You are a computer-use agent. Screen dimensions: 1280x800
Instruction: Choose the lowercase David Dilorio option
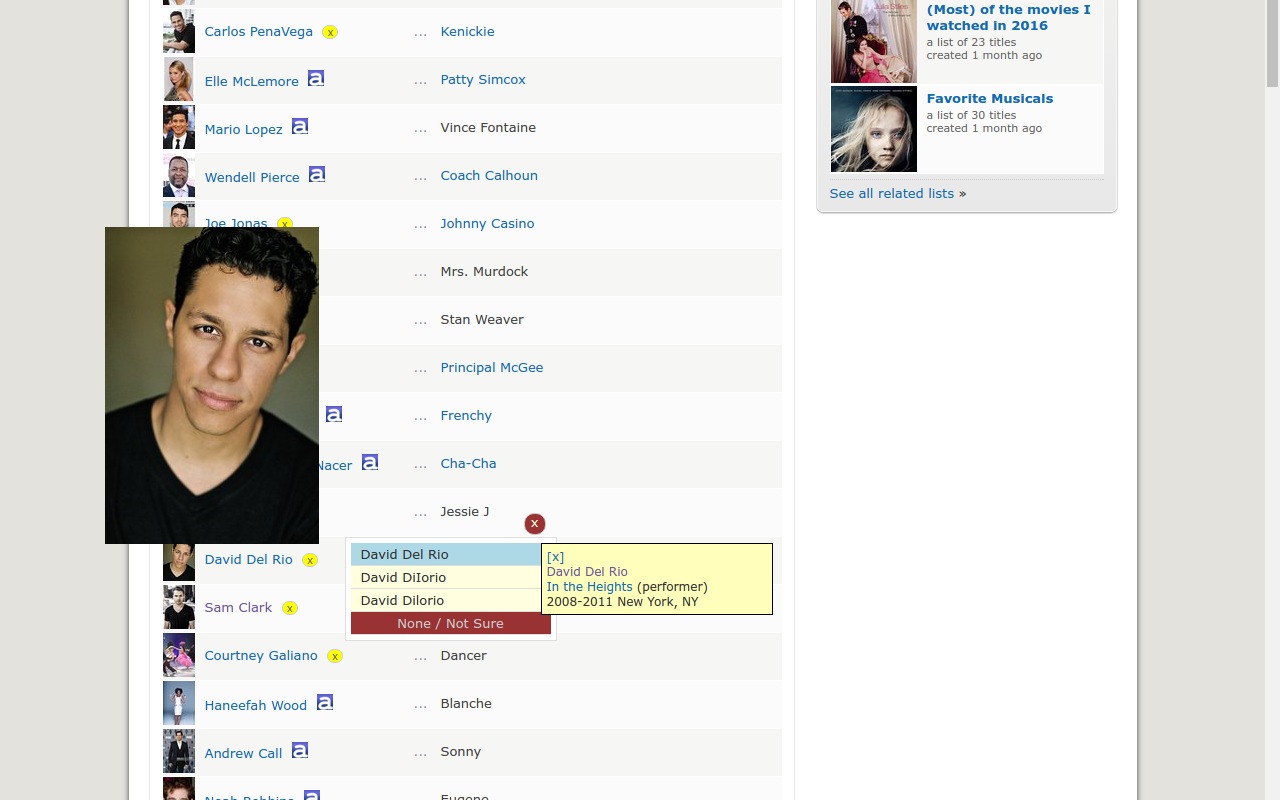click(x=446, y=600)
